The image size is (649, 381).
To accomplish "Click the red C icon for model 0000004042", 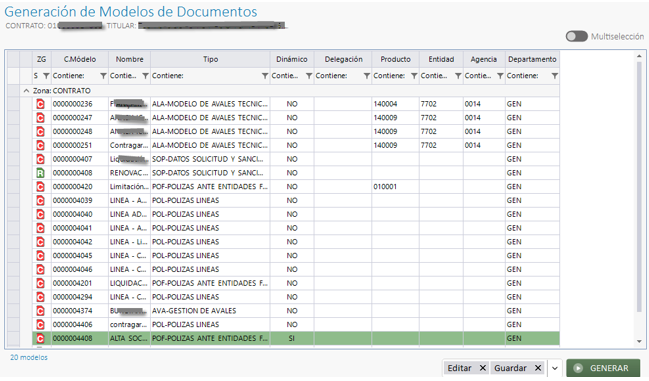I will [40, 242].
